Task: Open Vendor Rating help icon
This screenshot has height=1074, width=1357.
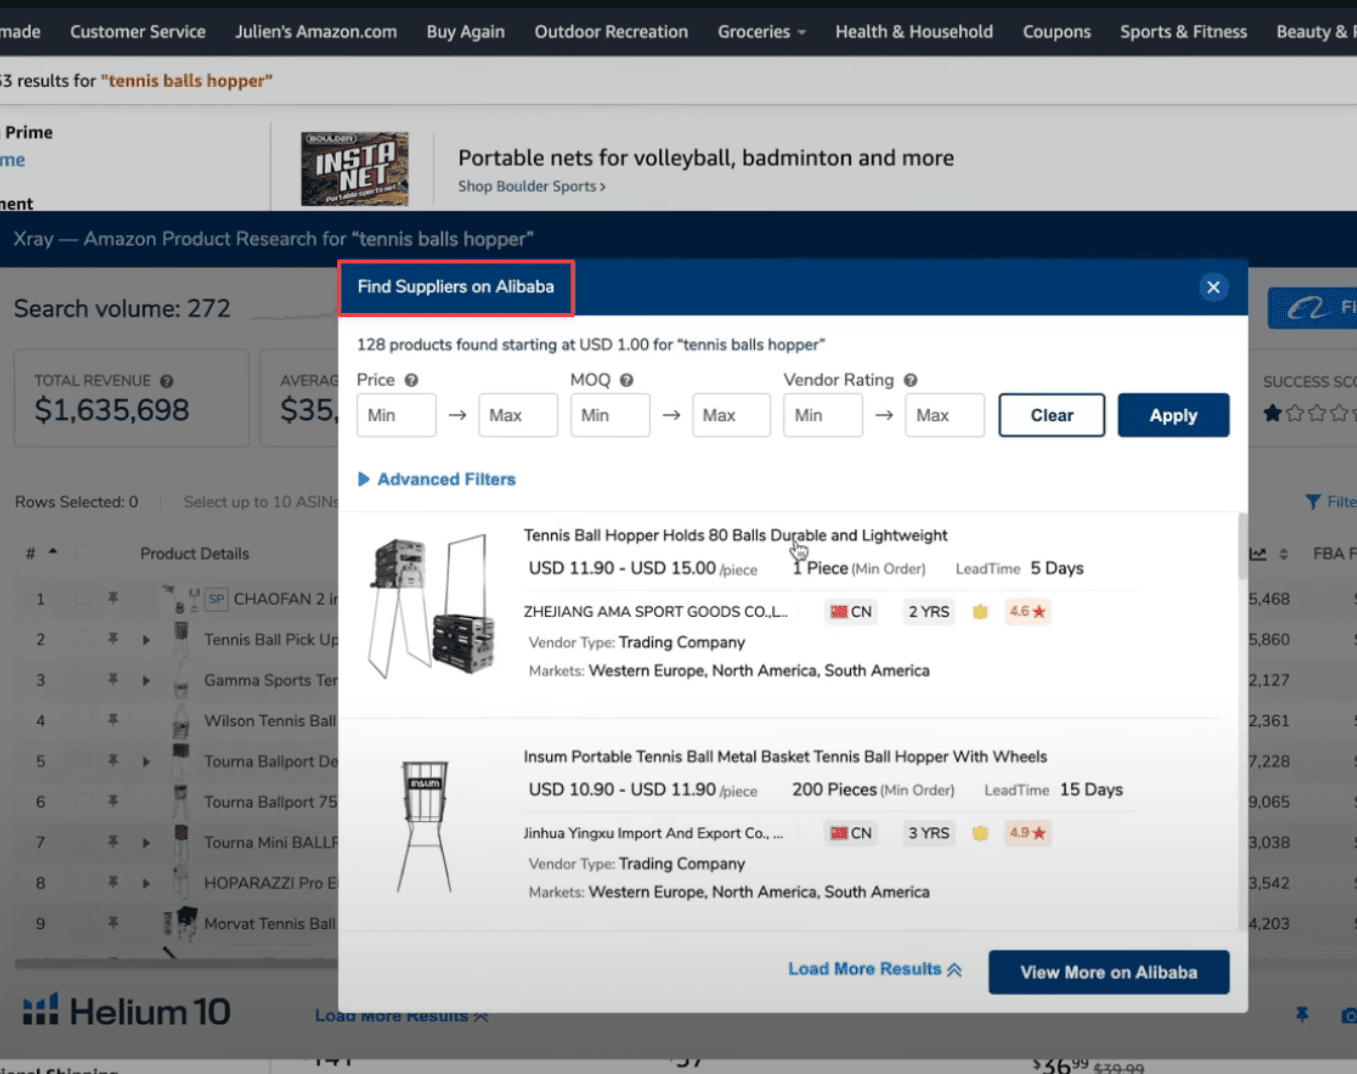Action: (x=910, y=380)
